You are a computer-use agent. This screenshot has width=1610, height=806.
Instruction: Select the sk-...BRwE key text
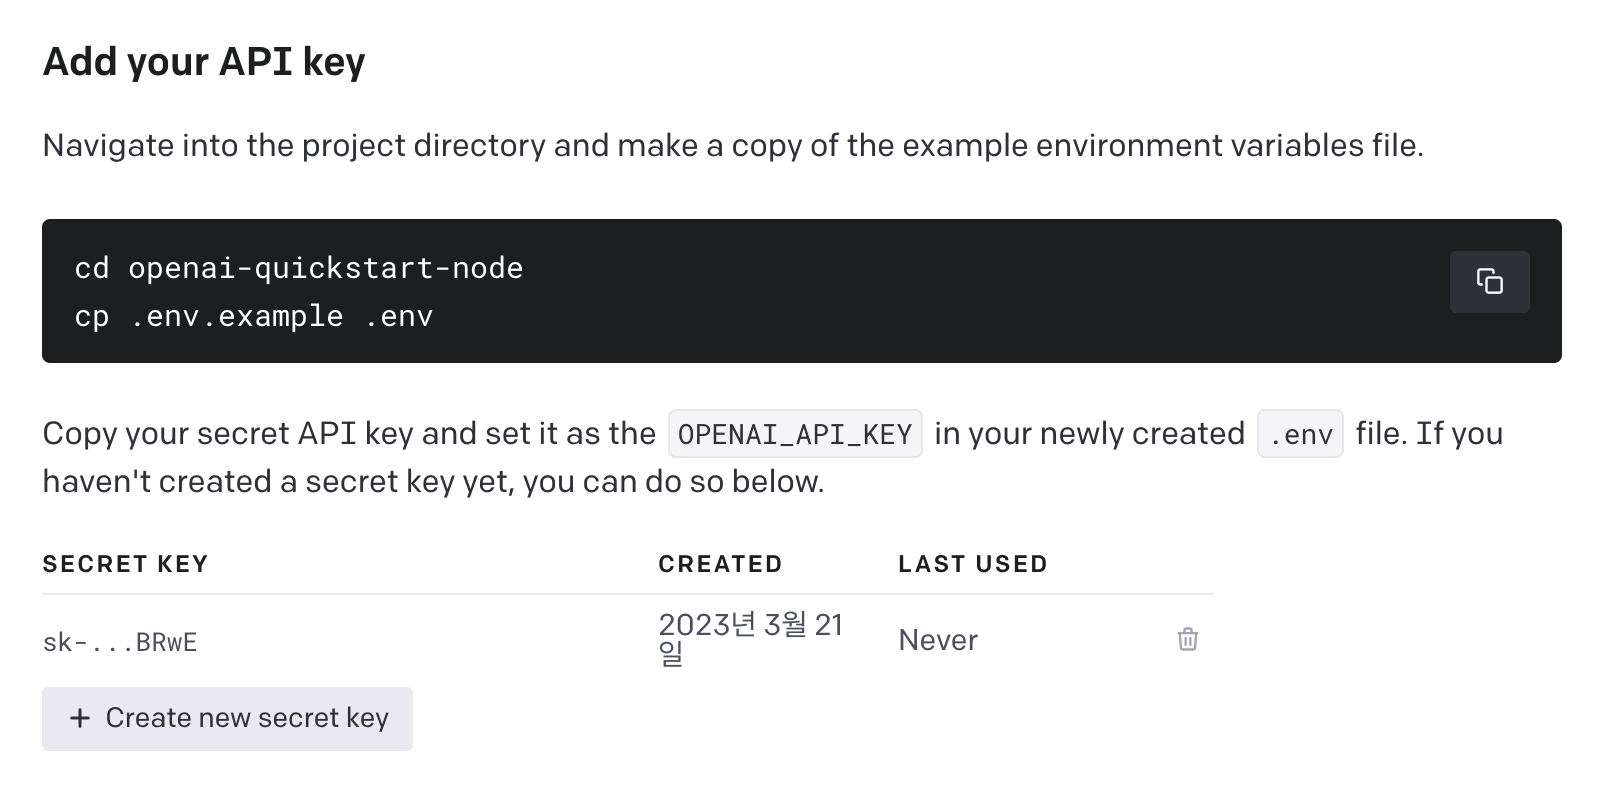pos(120,642)
